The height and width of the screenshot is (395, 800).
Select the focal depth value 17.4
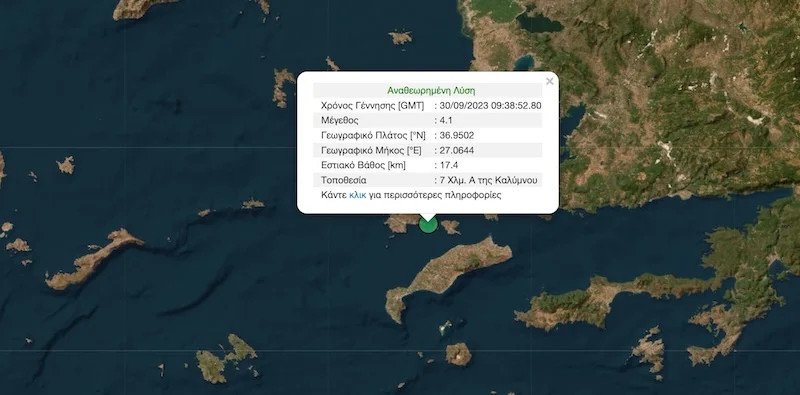(x=447, y=165)
